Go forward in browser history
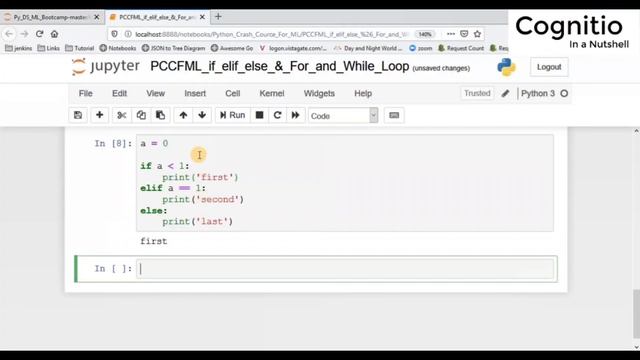 click(x=24, y=34)
